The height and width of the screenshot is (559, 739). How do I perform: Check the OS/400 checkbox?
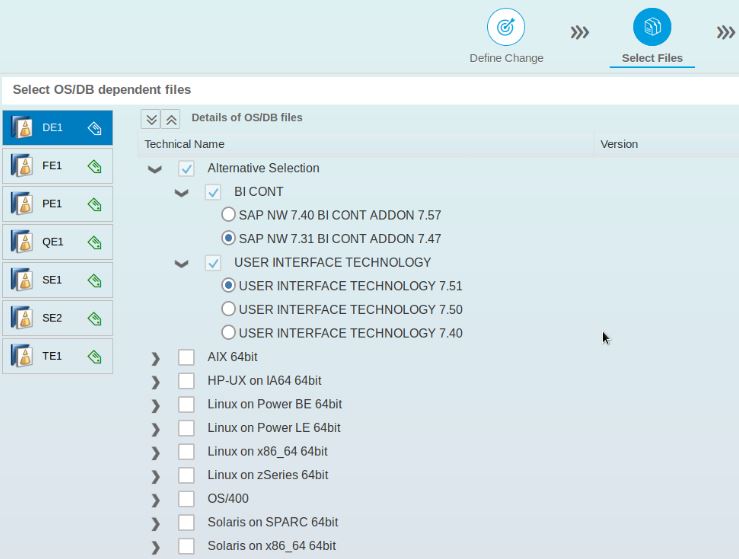tap(186, 498)
